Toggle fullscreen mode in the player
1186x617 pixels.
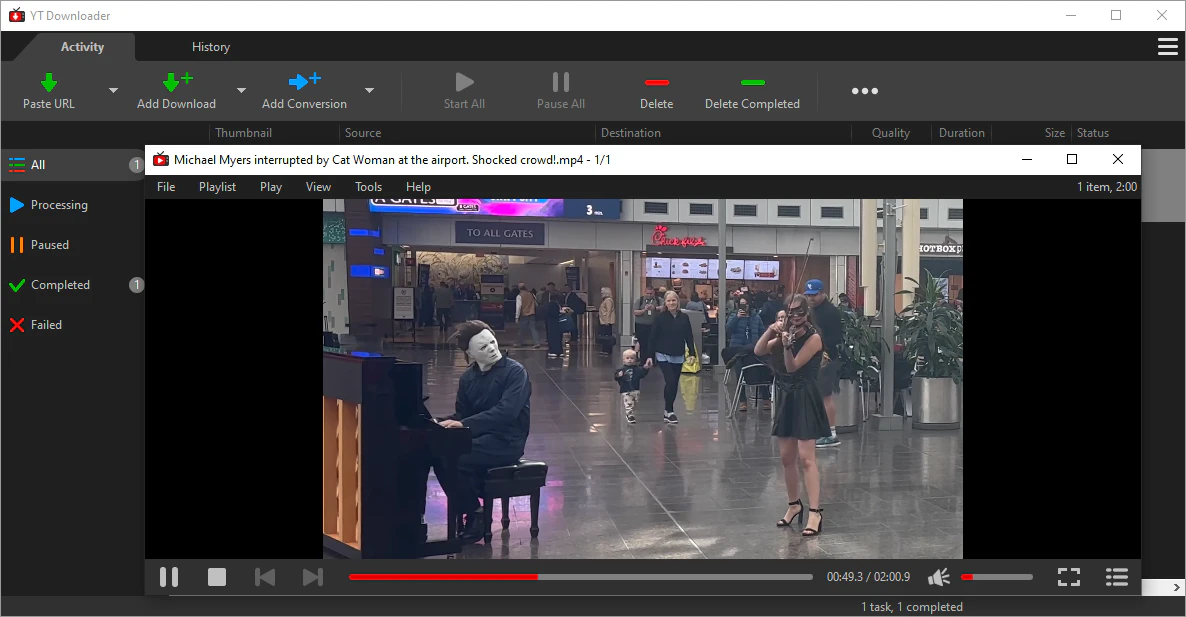[1069, 577]
